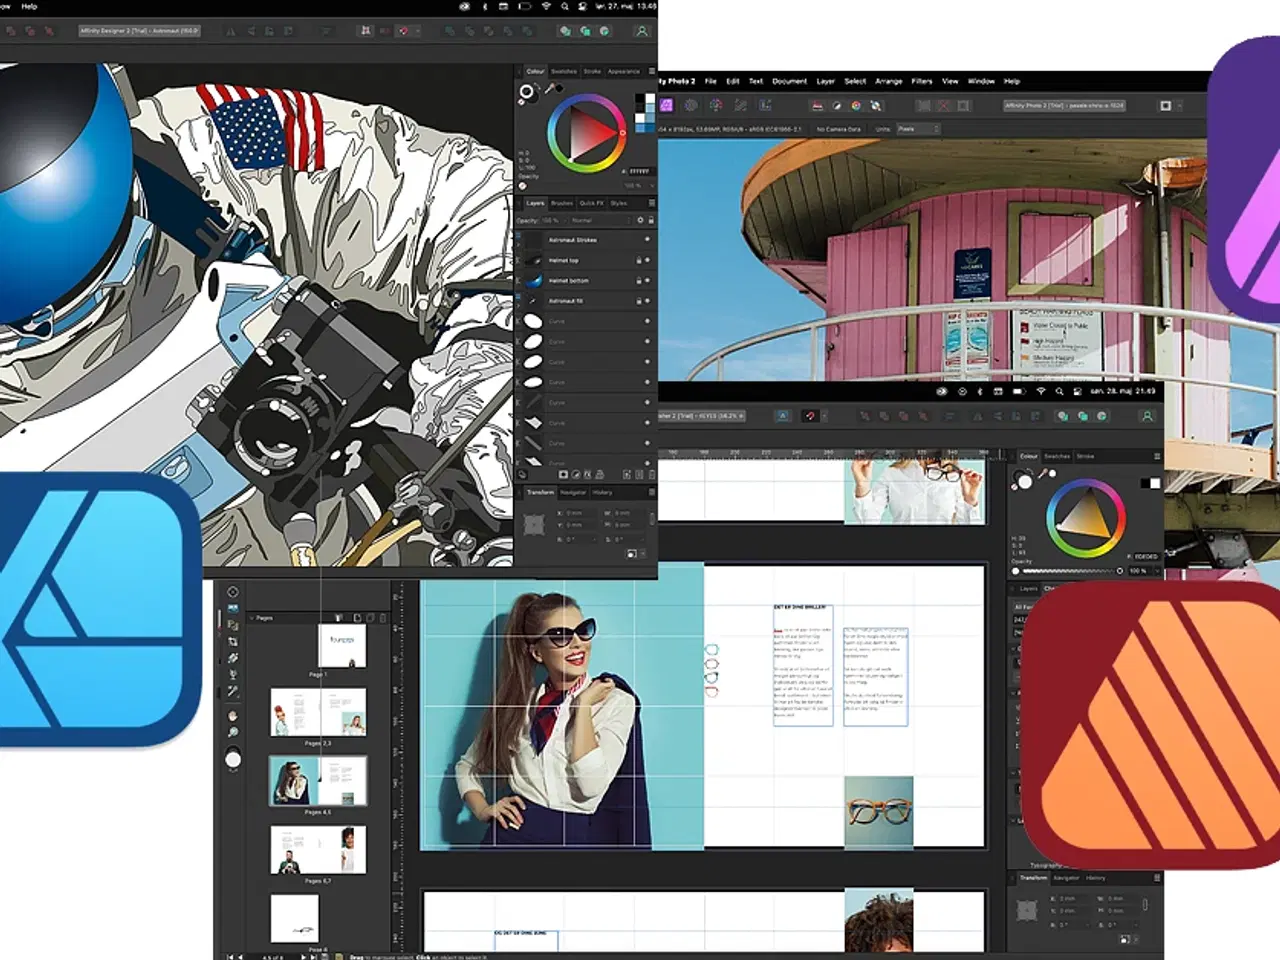Screen dimensions: 1280x960
Task: Toggle the lock on Helmet bottom layer
Action: 638,281
